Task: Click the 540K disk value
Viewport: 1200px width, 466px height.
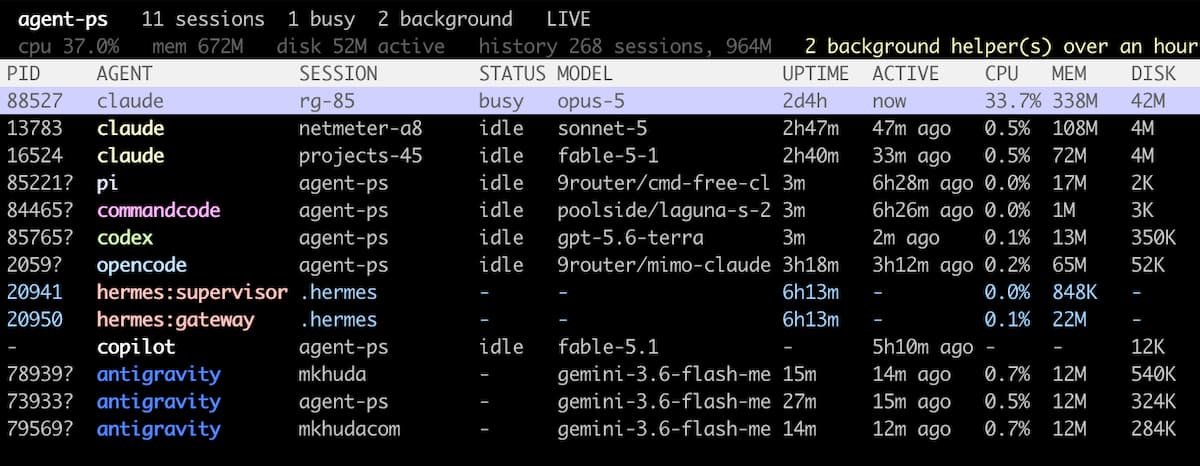Action: 1153,374
